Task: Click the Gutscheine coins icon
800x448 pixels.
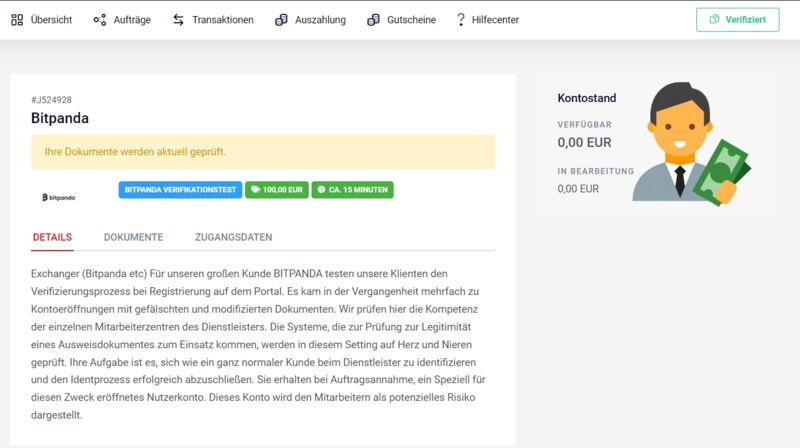Action: [373, 20]
